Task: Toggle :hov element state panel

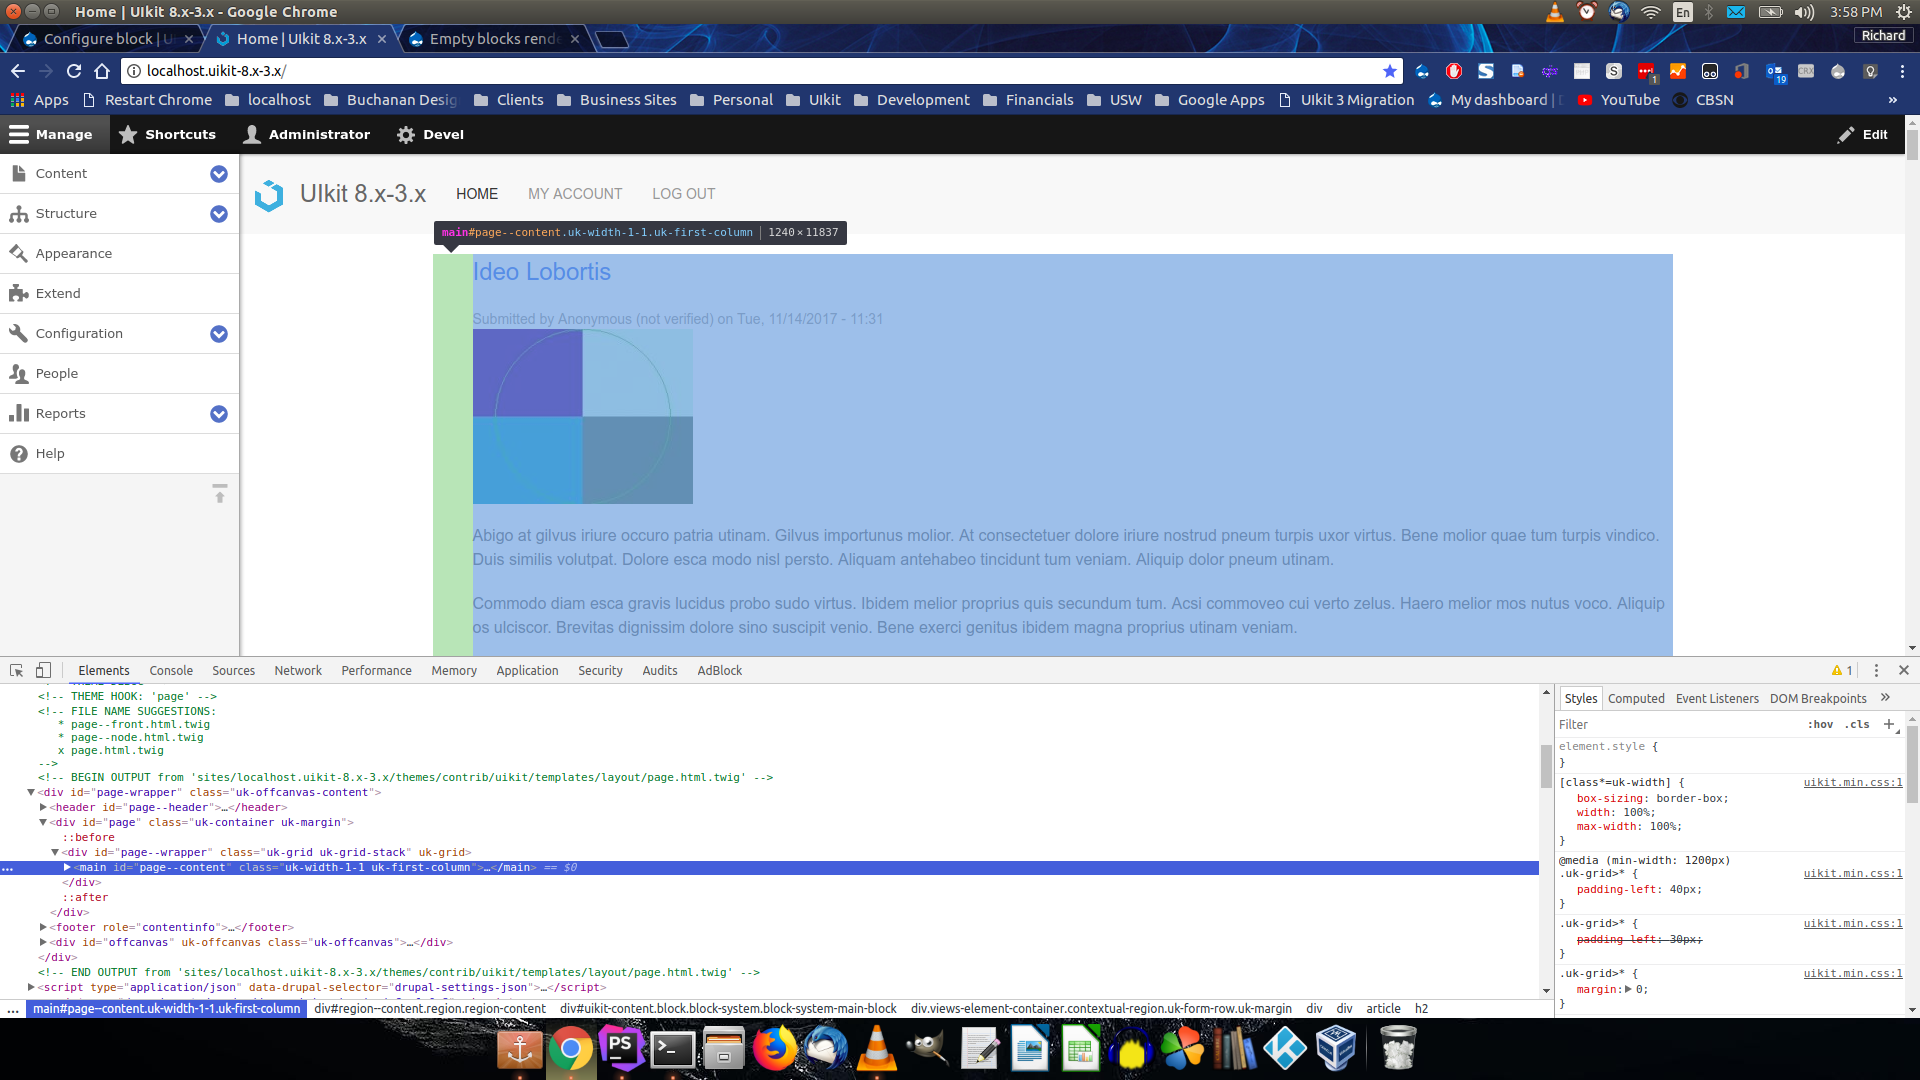Action: (x=1820, y=724)
